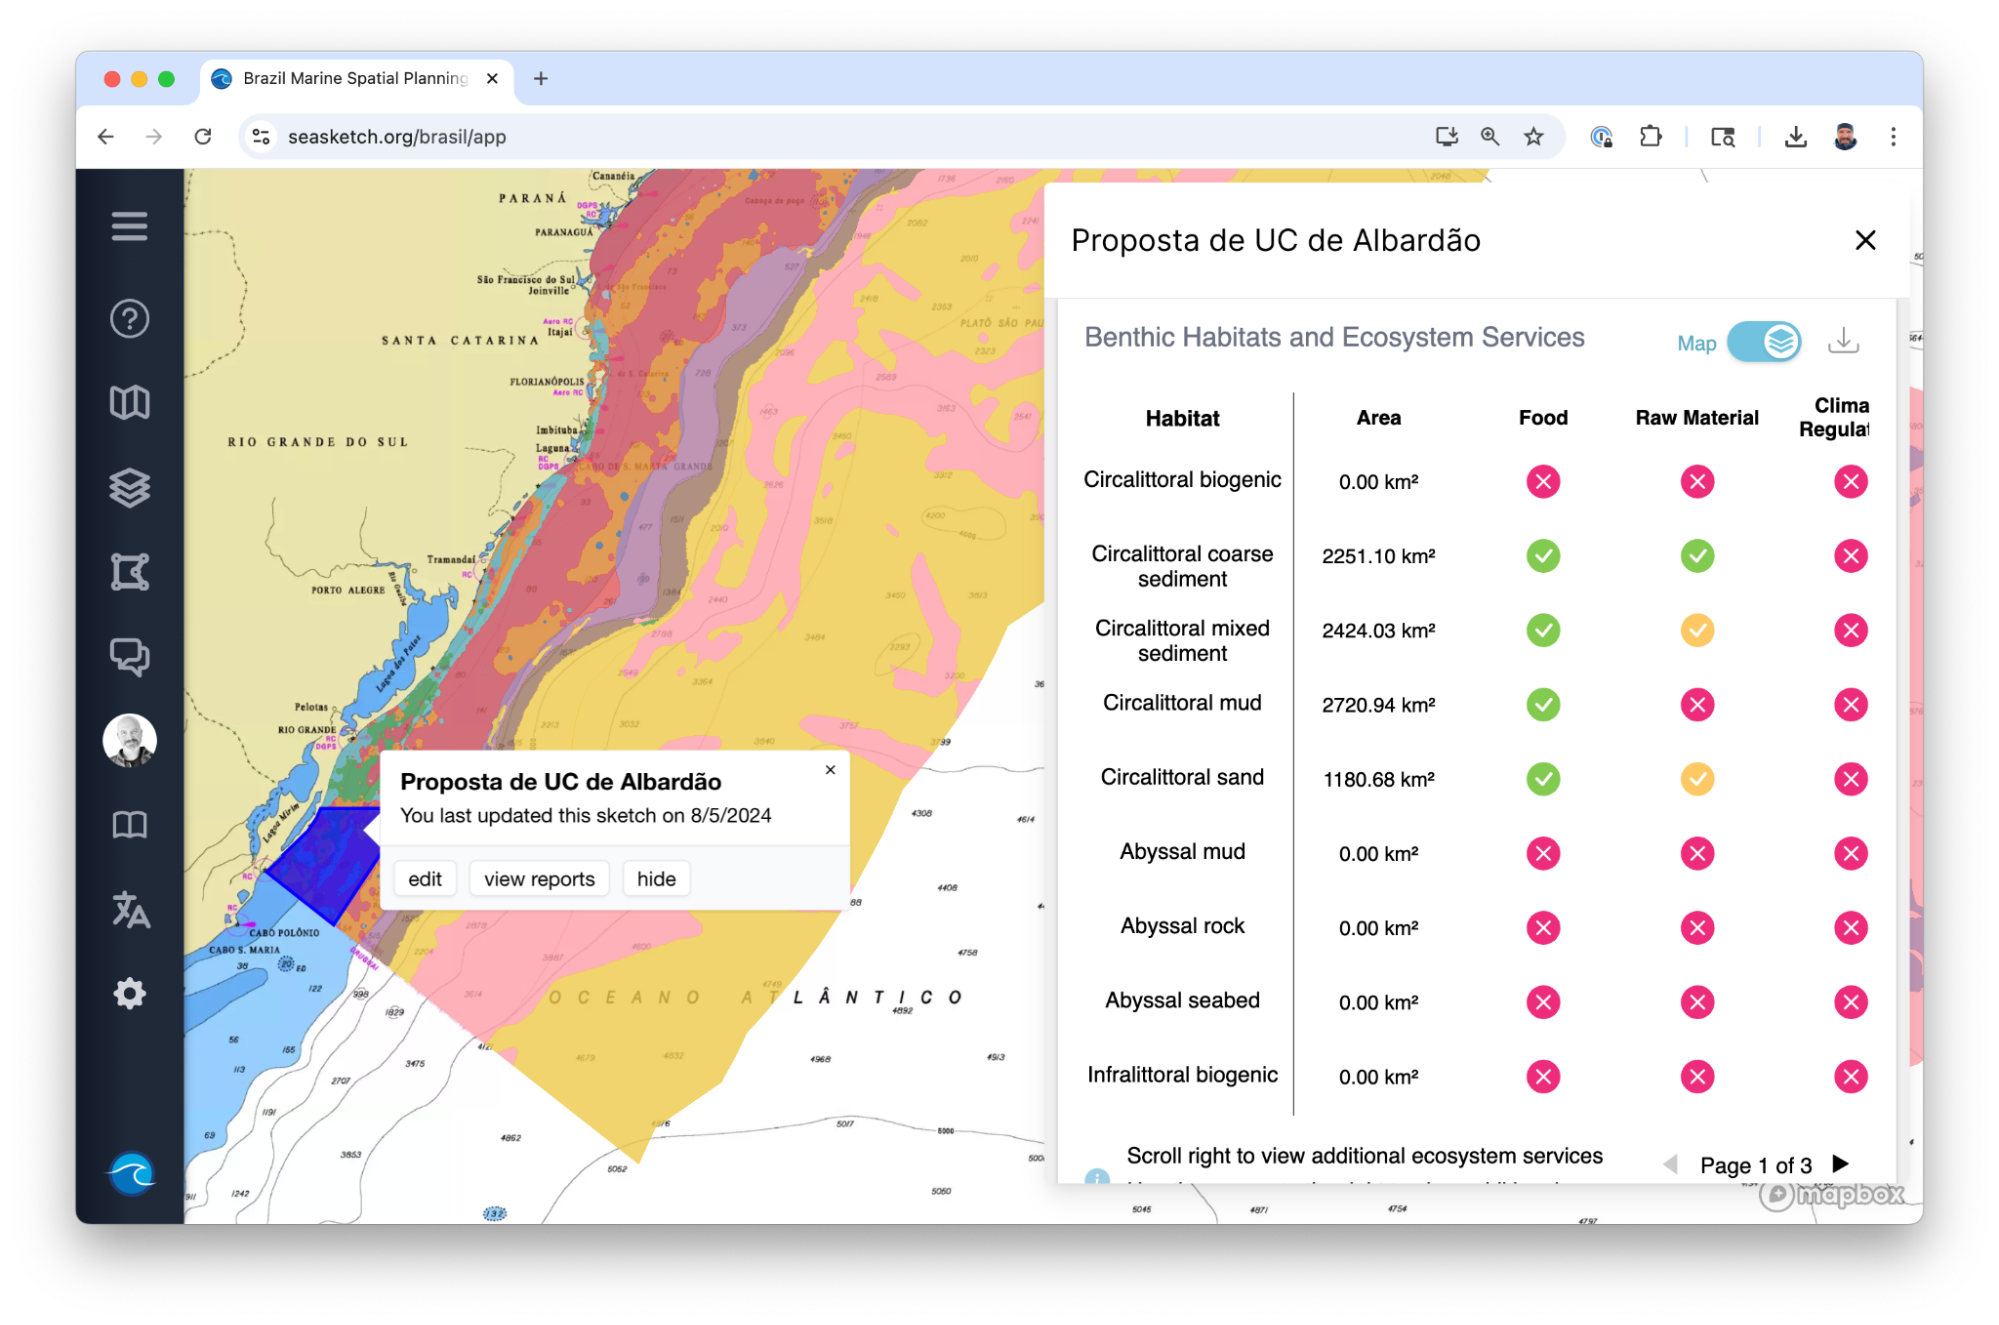Viewport: 1999px width, 1325px height.
Task: Click the view reports button
Action: pos(539,879)
